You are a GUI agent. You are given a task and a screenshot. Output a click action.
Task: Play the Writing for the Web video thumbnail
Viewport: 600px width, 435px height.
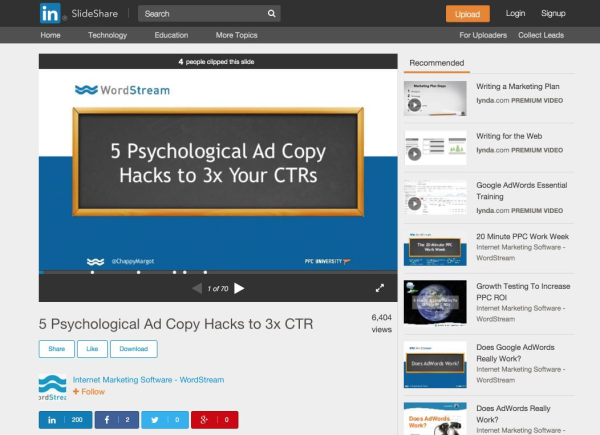tap(435, 148)
